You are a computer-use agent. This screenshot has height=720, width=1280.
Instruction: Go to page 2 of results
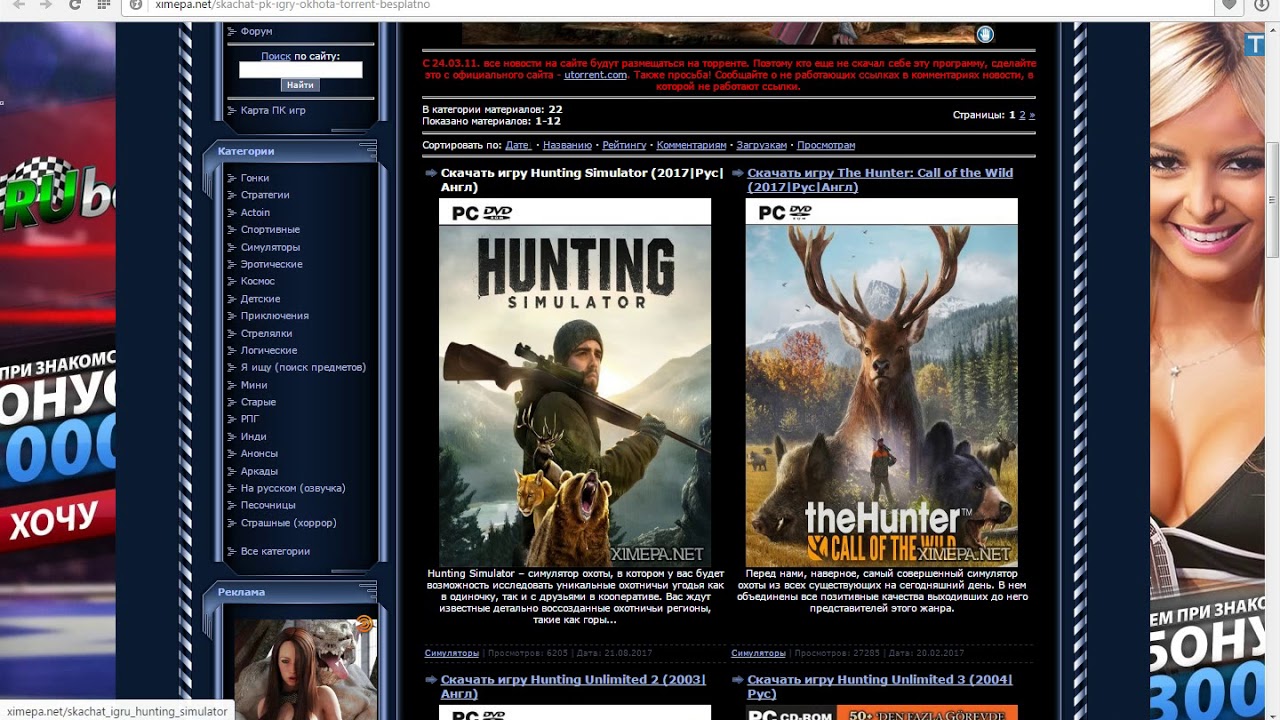point(1022,115)
